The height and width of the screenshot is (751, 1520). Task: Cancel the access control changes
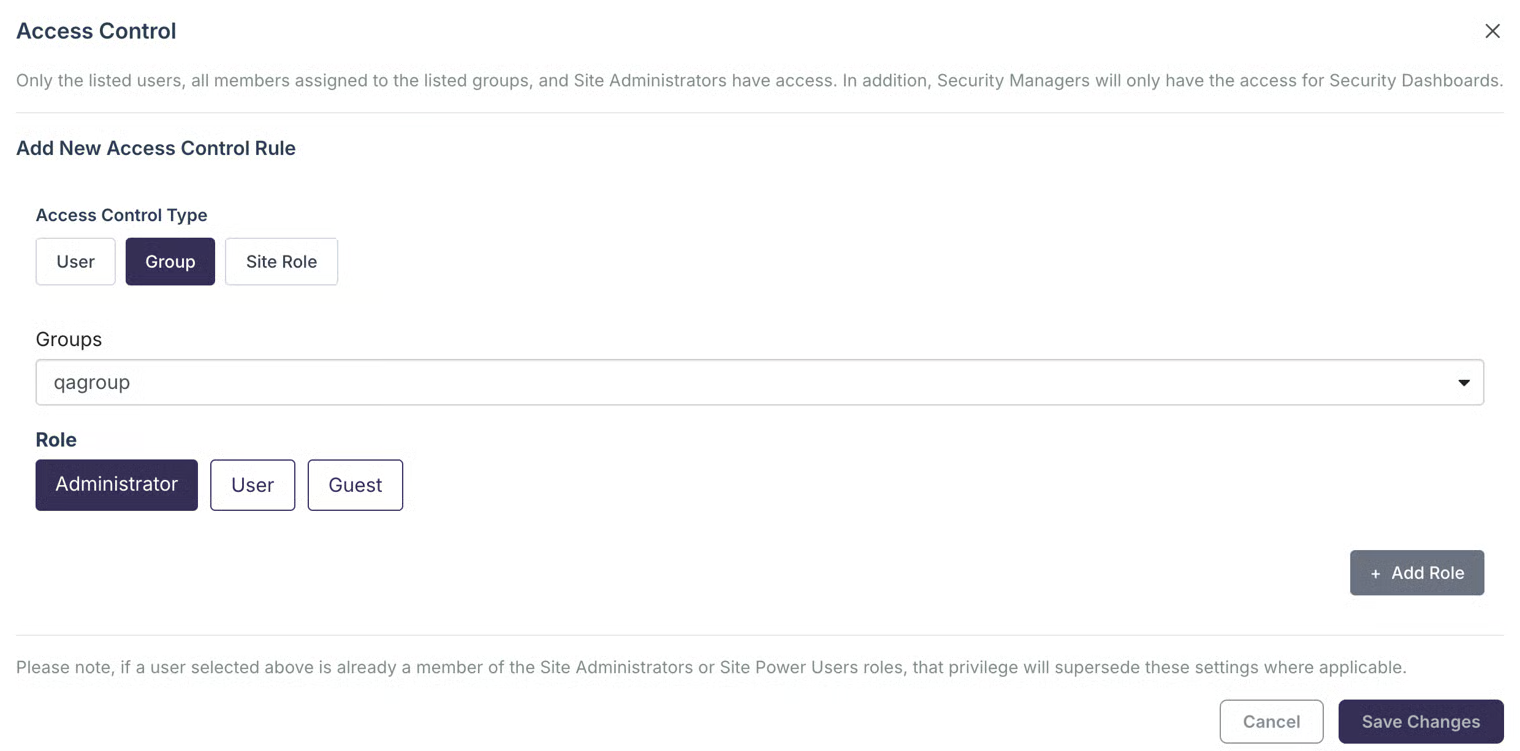(x=1271, y=722)
